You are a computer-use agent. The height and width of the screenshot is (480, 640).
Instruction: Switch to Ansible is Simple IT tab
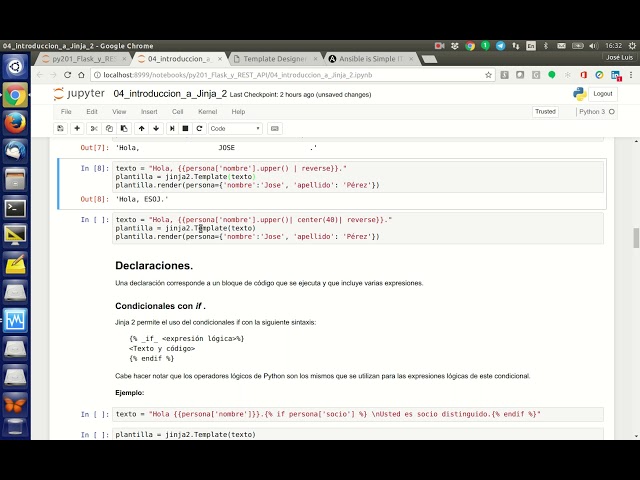tap(371, 59)
